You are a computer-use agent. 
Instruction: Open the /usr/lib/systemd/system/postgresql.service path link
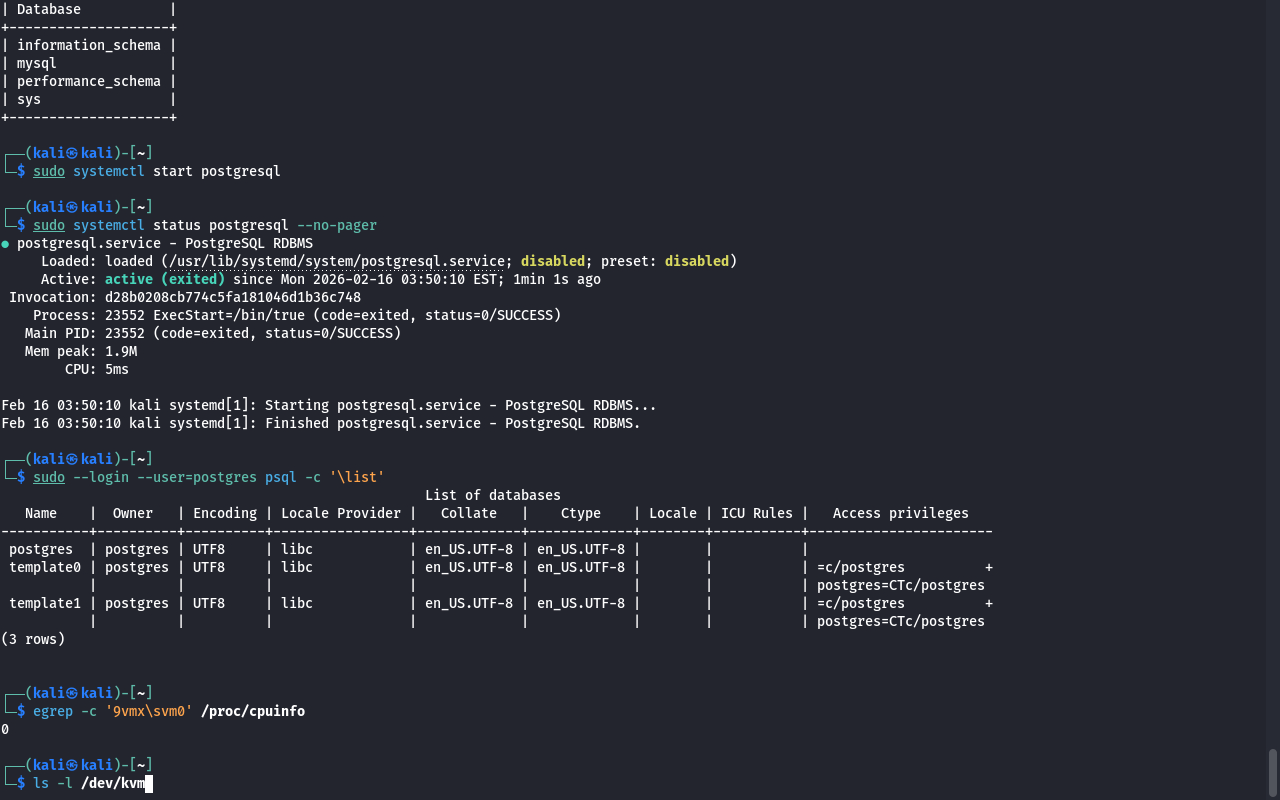click(x=336, y=261)
